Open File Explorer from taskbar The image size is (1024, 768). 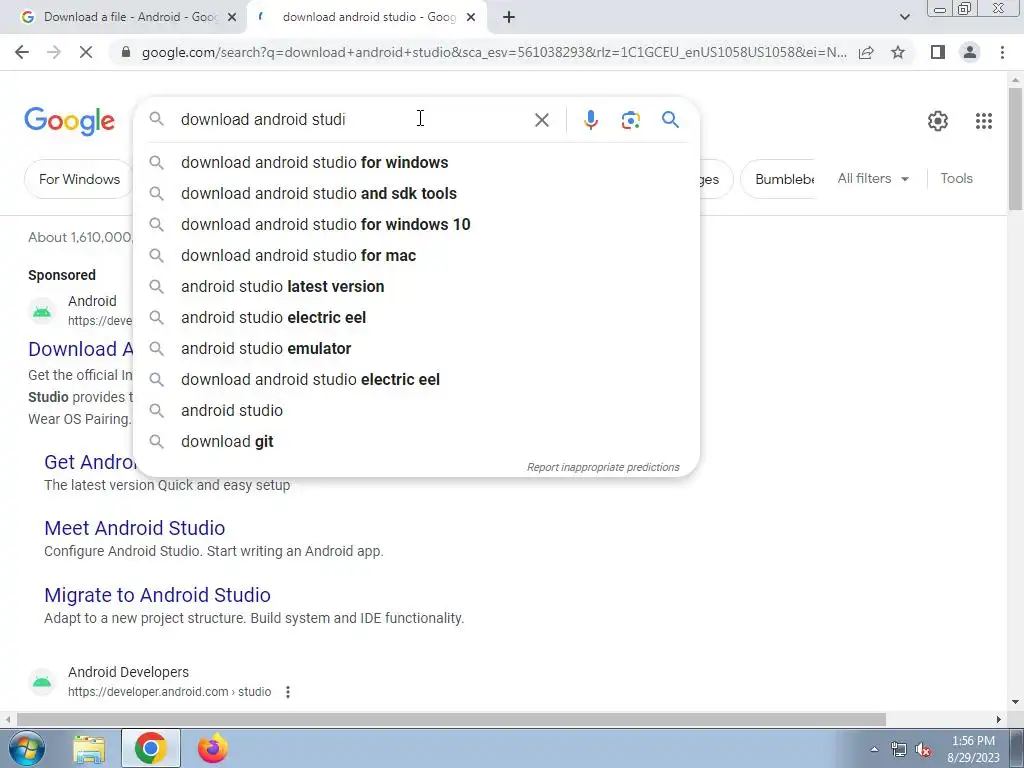click(89, 750)
